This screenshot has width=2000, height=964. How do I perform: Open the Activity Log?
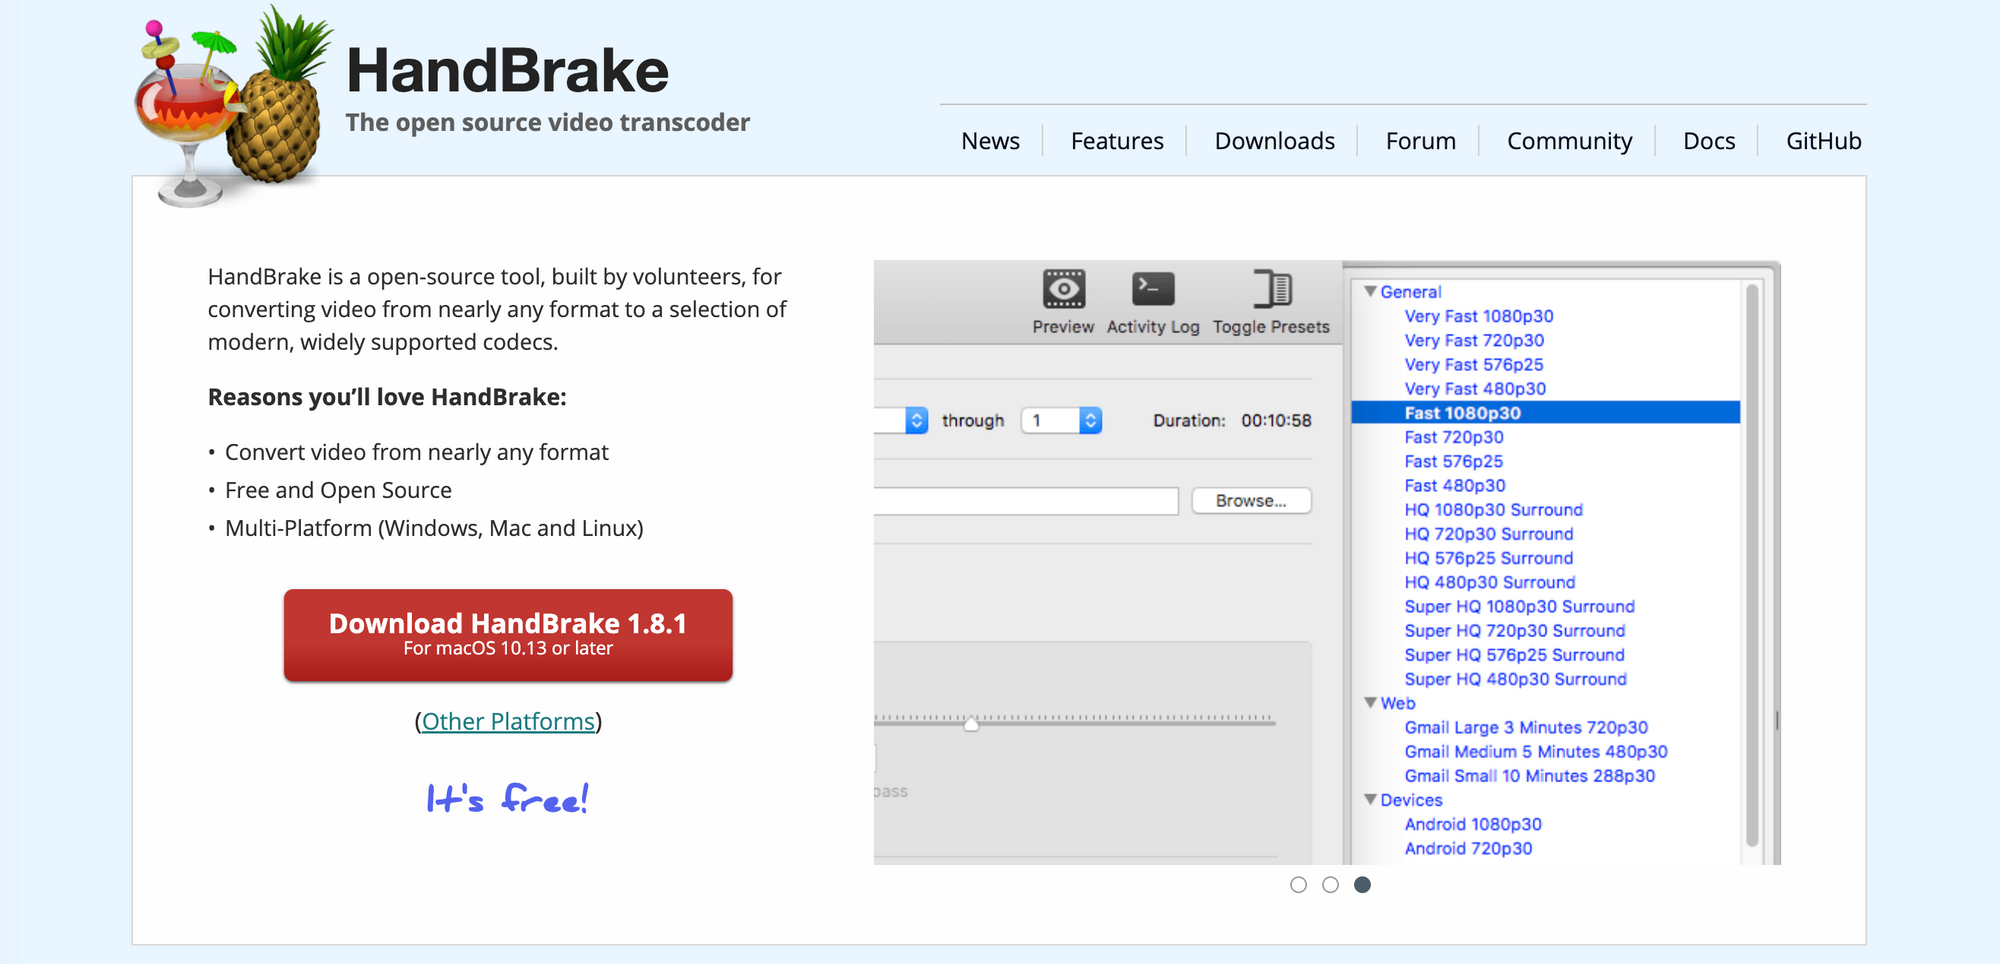[1152, 290]
